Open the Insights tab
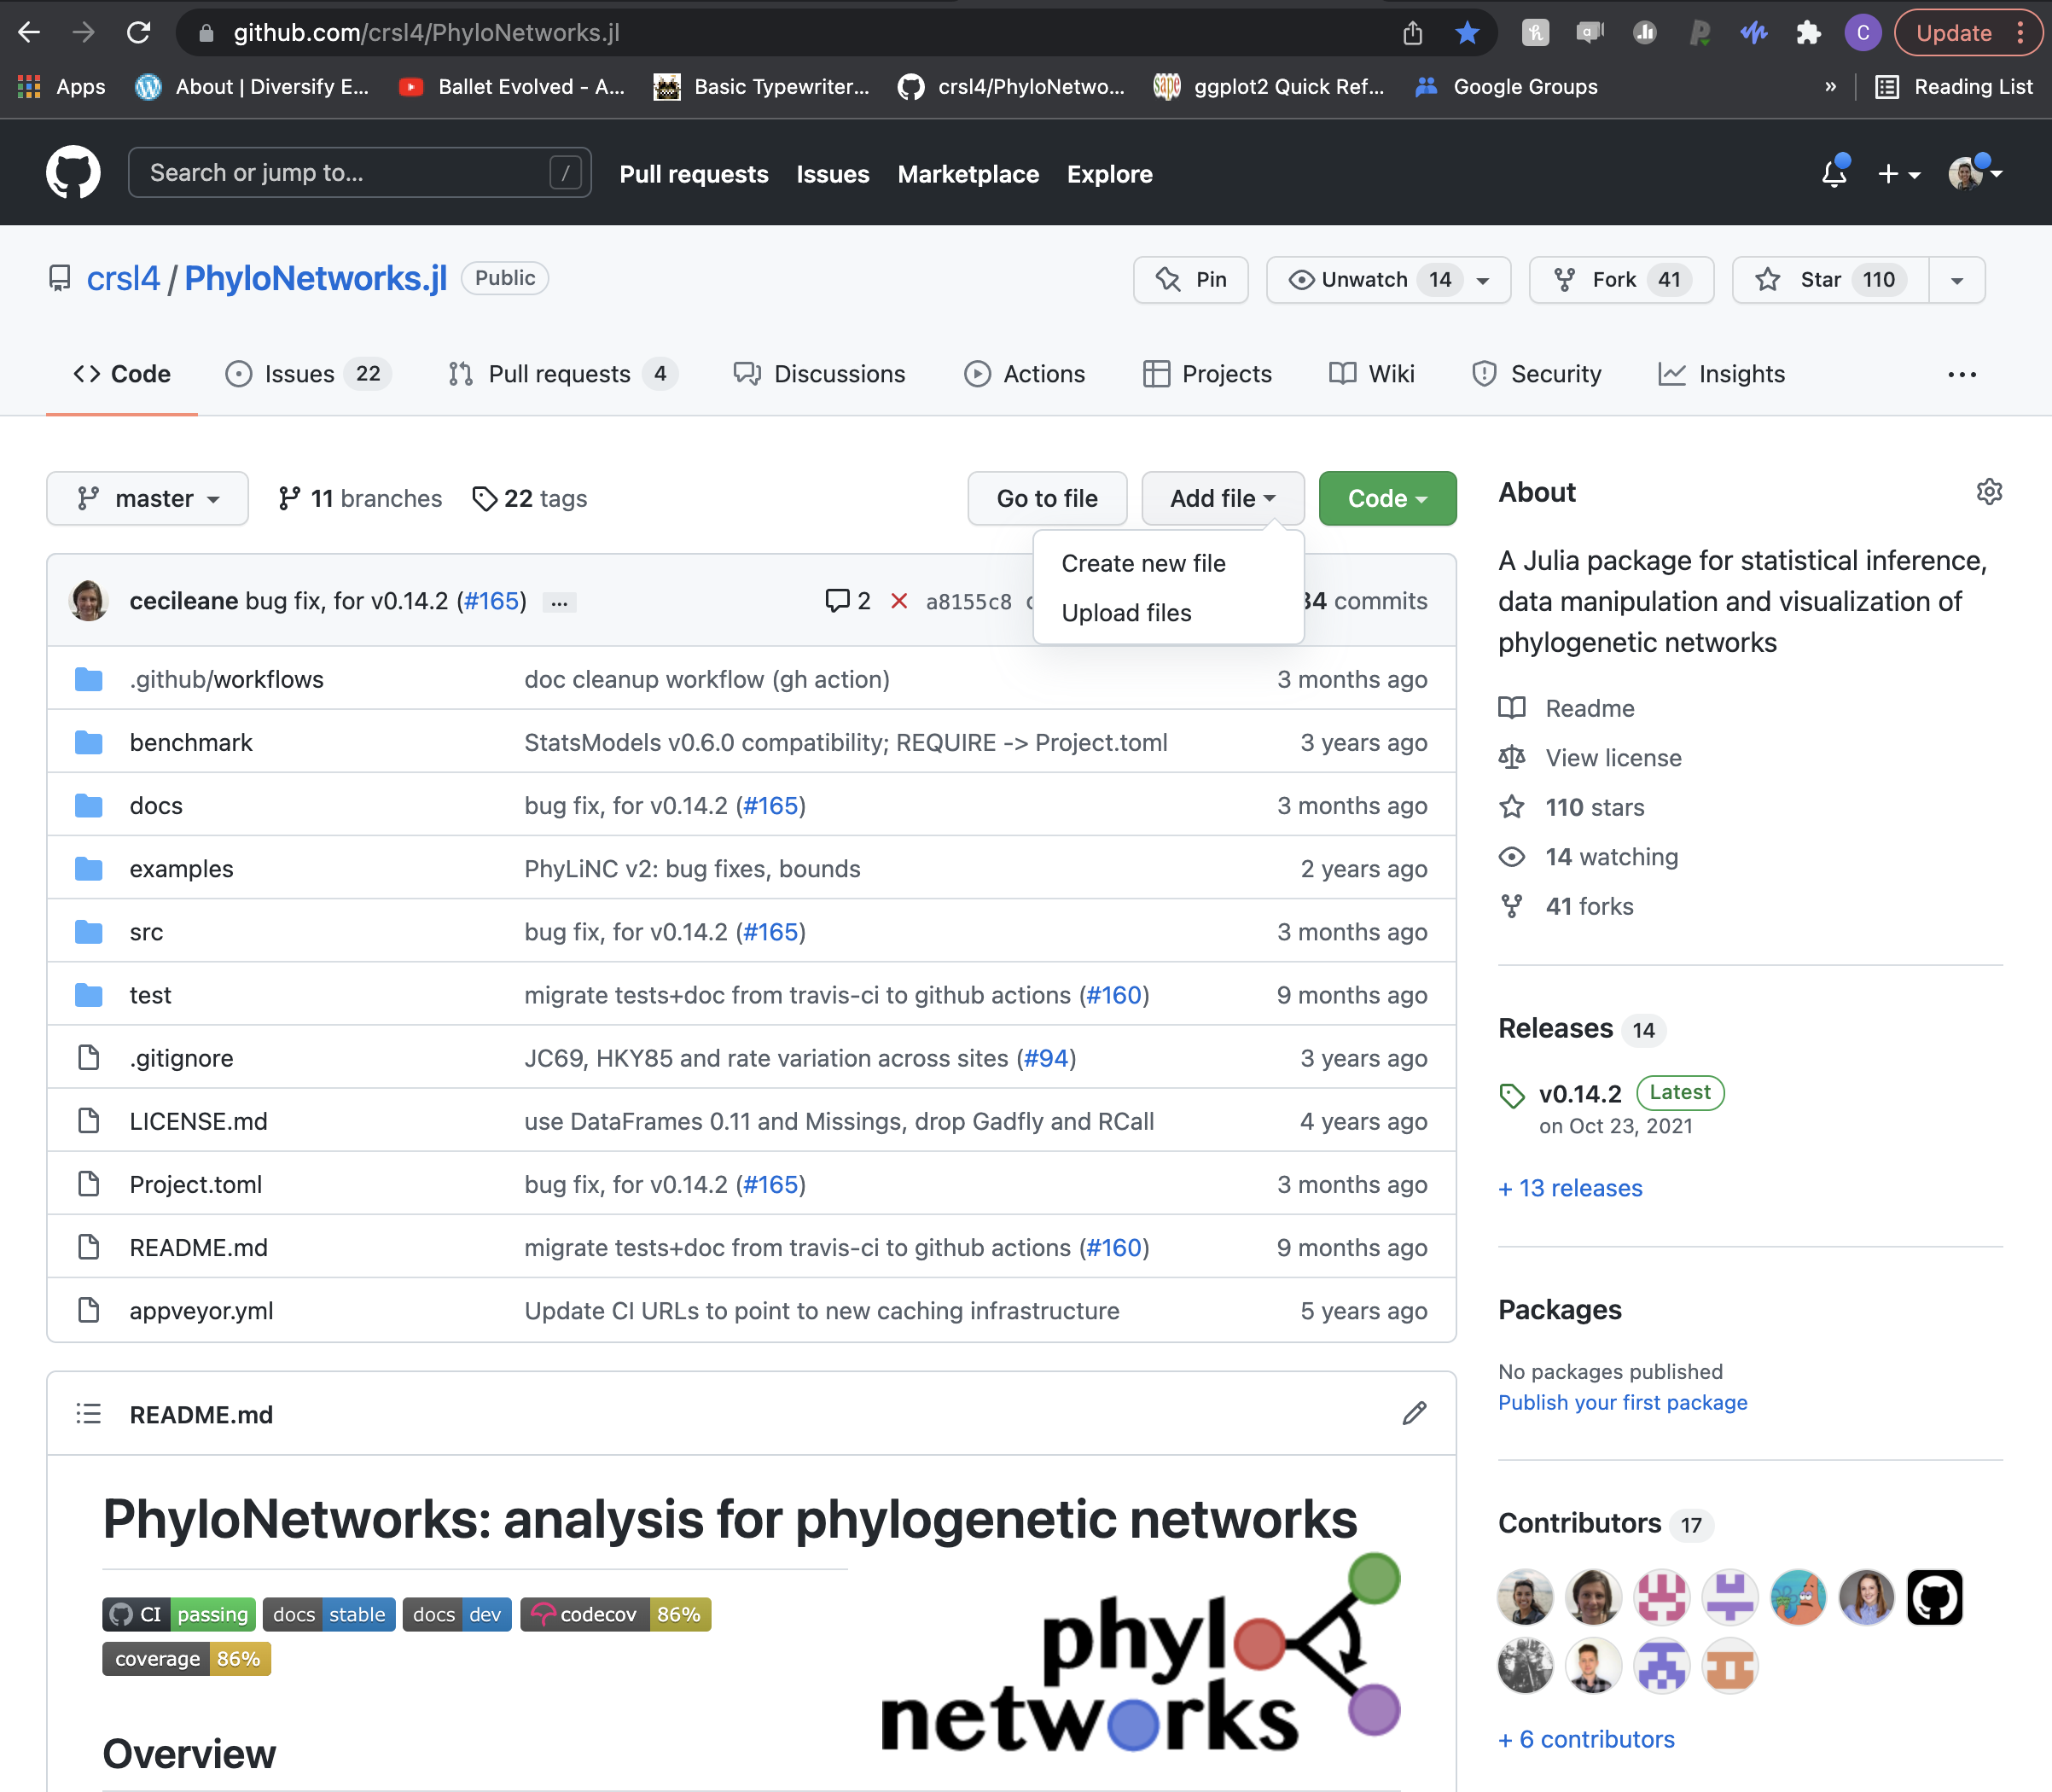Screen dimensions: 2052x1792 click(x=1721, y=374)
